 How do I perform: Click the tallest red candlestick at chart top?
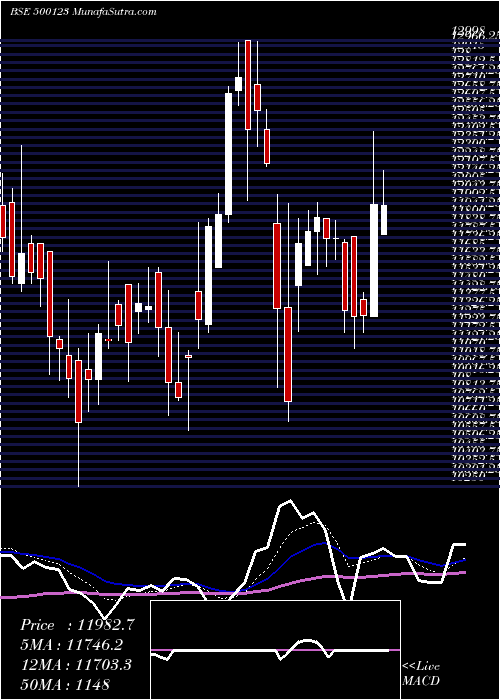248,85
